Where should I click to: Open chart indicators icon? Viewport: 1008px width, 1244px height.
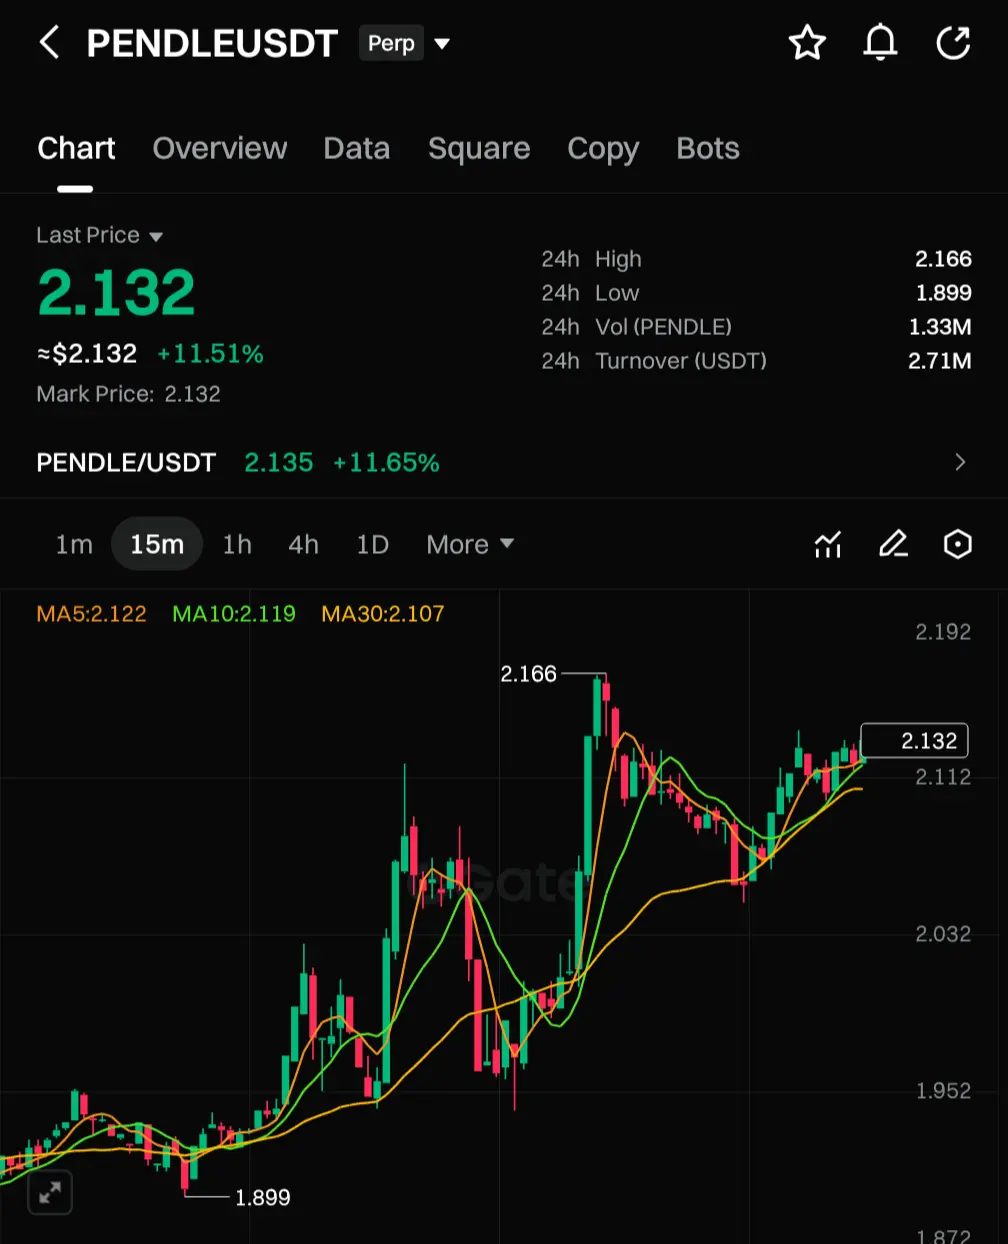point(828,544)
